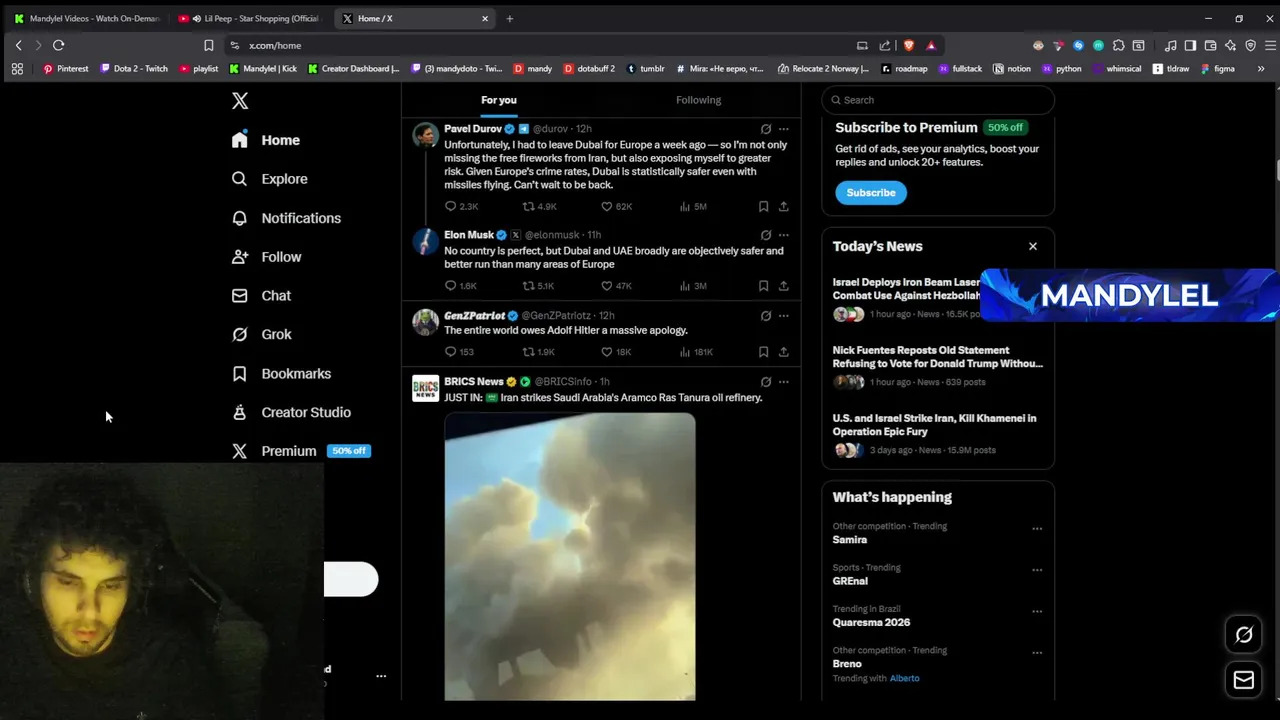
Task: Bookmark GenZPatriot's post
Action: (763, 352)
